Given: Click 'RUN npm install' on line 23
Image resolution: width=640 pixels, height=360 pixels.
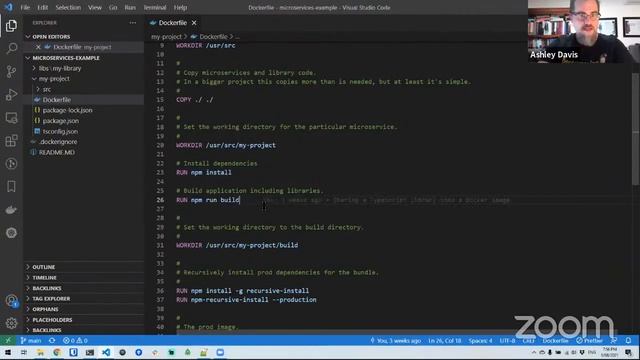Looking at the screenshot, I should tap(204, 173).
